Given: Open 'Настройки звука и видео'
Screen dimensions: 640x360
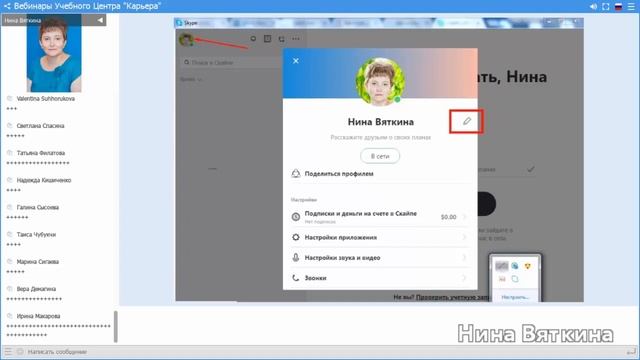Looking at the screenshot, I should pyautogui.click(x=380, y=258).
